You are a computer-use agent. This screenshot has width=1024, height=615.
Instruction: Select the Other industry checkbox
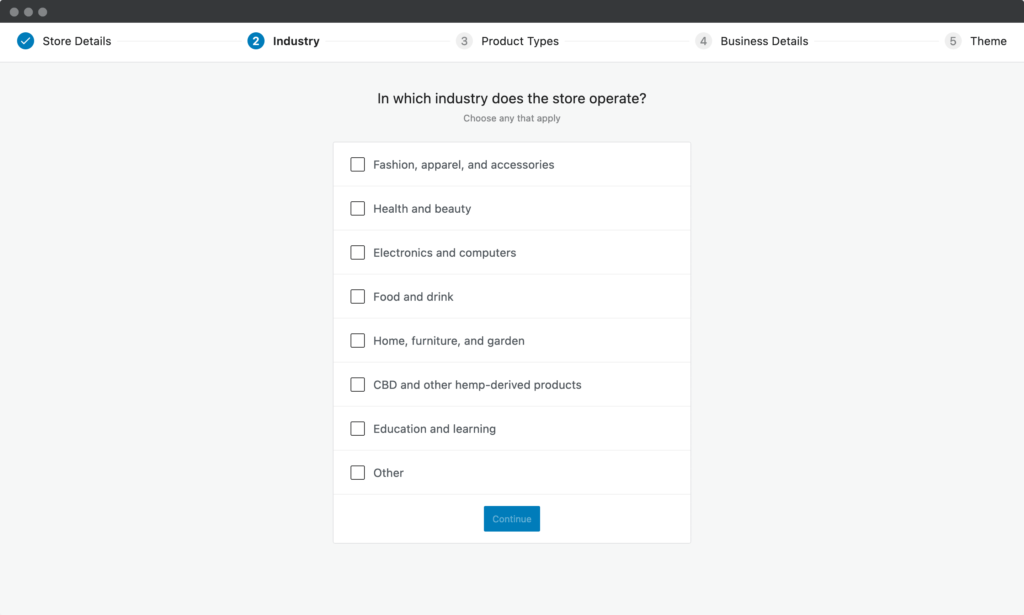[x=358, y=473]
